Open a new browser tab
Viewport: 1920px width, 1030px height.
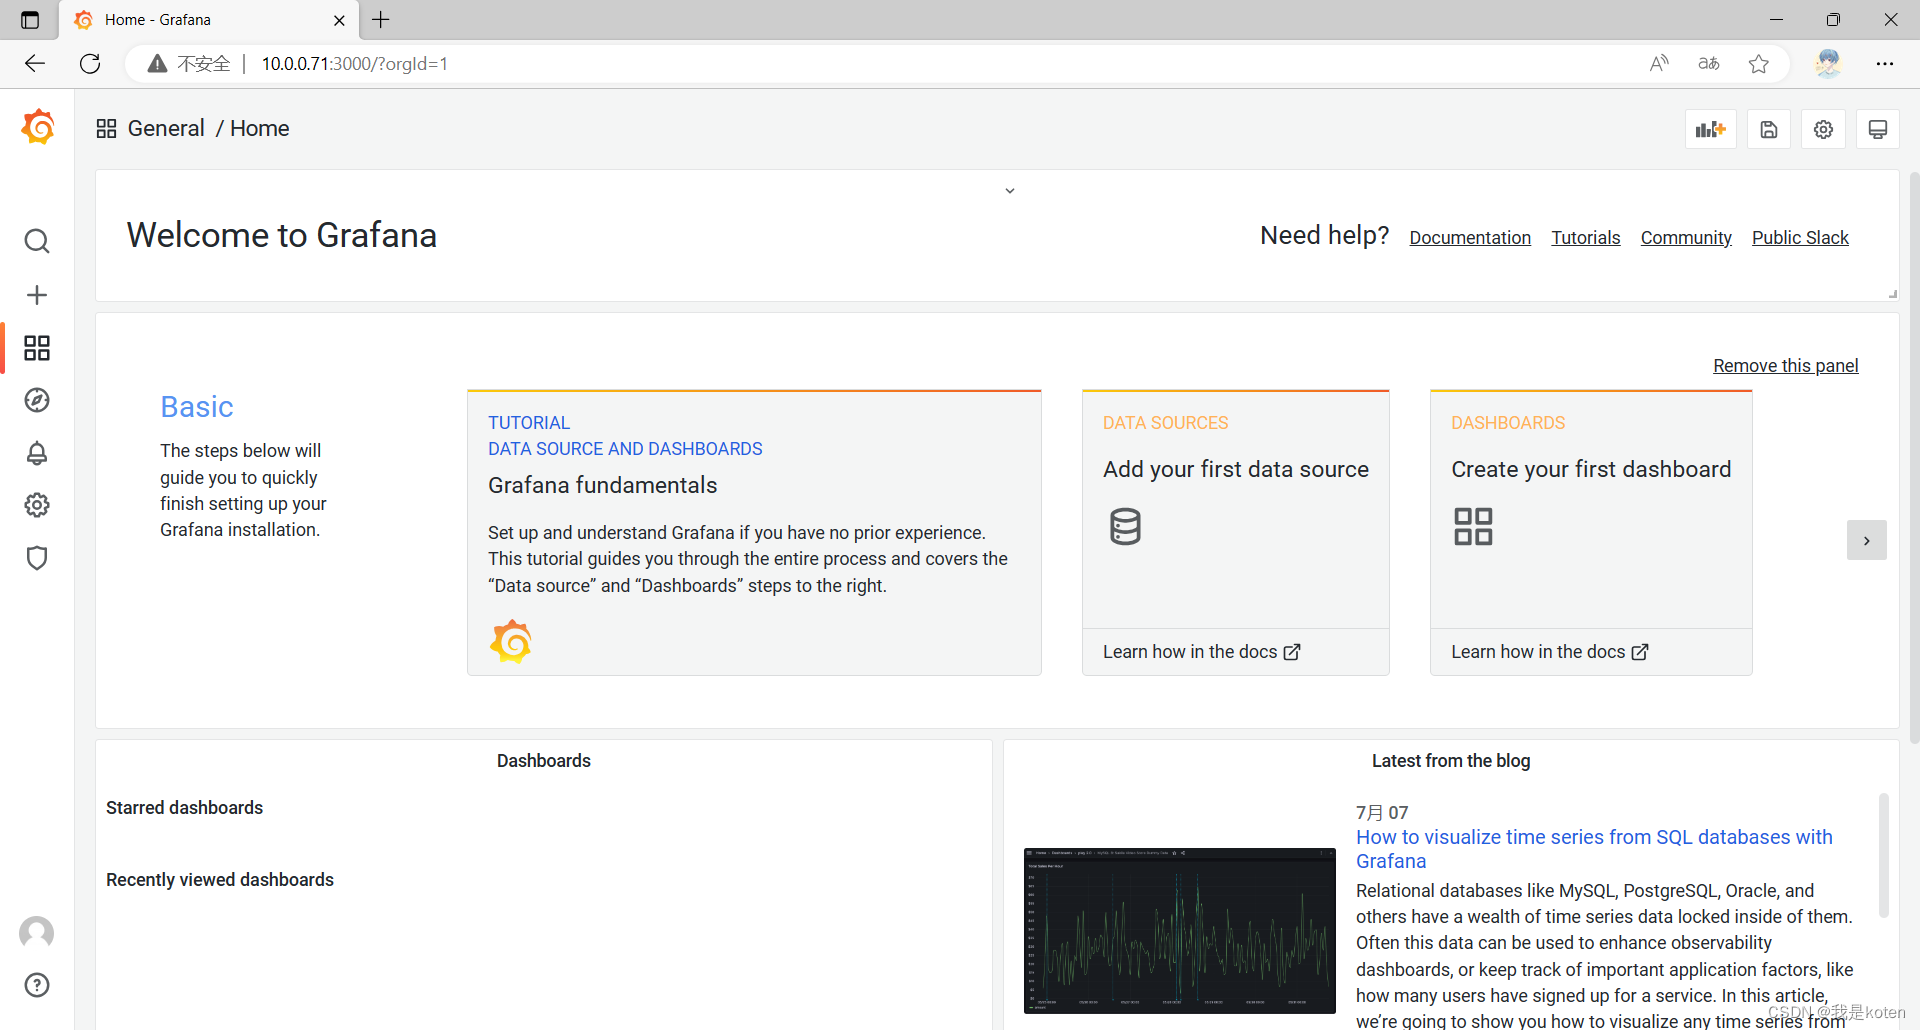click(381, 20)
